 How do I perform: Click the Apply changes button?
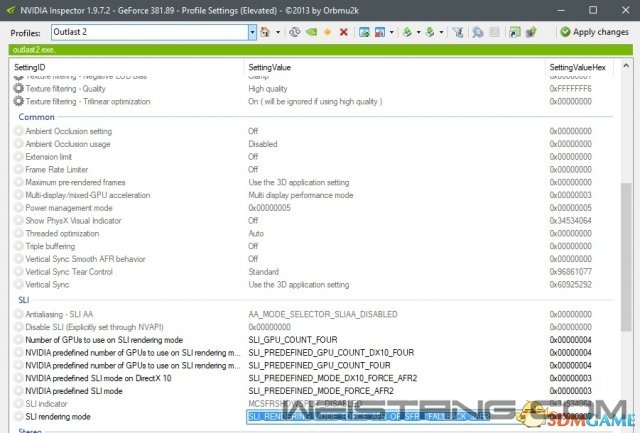[x=594, y=32]
